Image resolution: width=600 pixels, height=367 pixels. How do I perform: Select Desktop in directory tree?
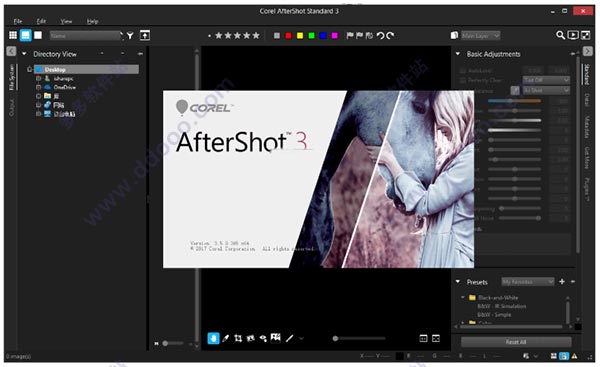point(86,69)
